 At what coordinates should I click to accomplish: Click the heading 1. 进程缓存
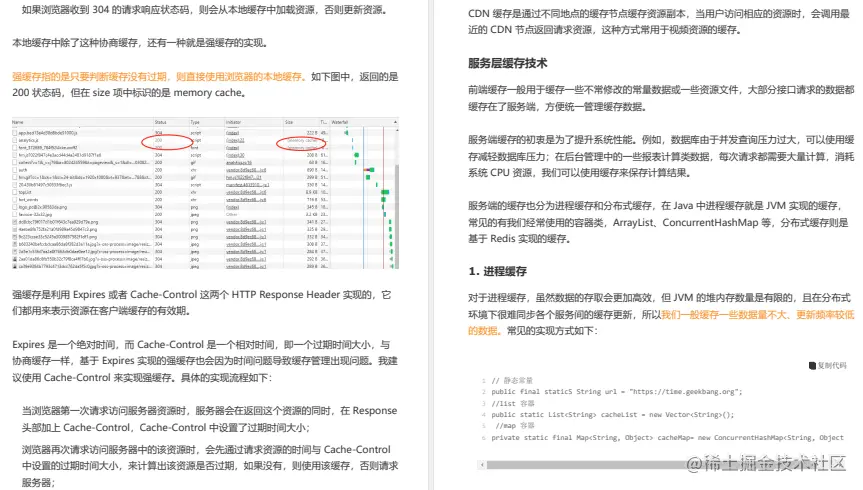click(498, 271)
